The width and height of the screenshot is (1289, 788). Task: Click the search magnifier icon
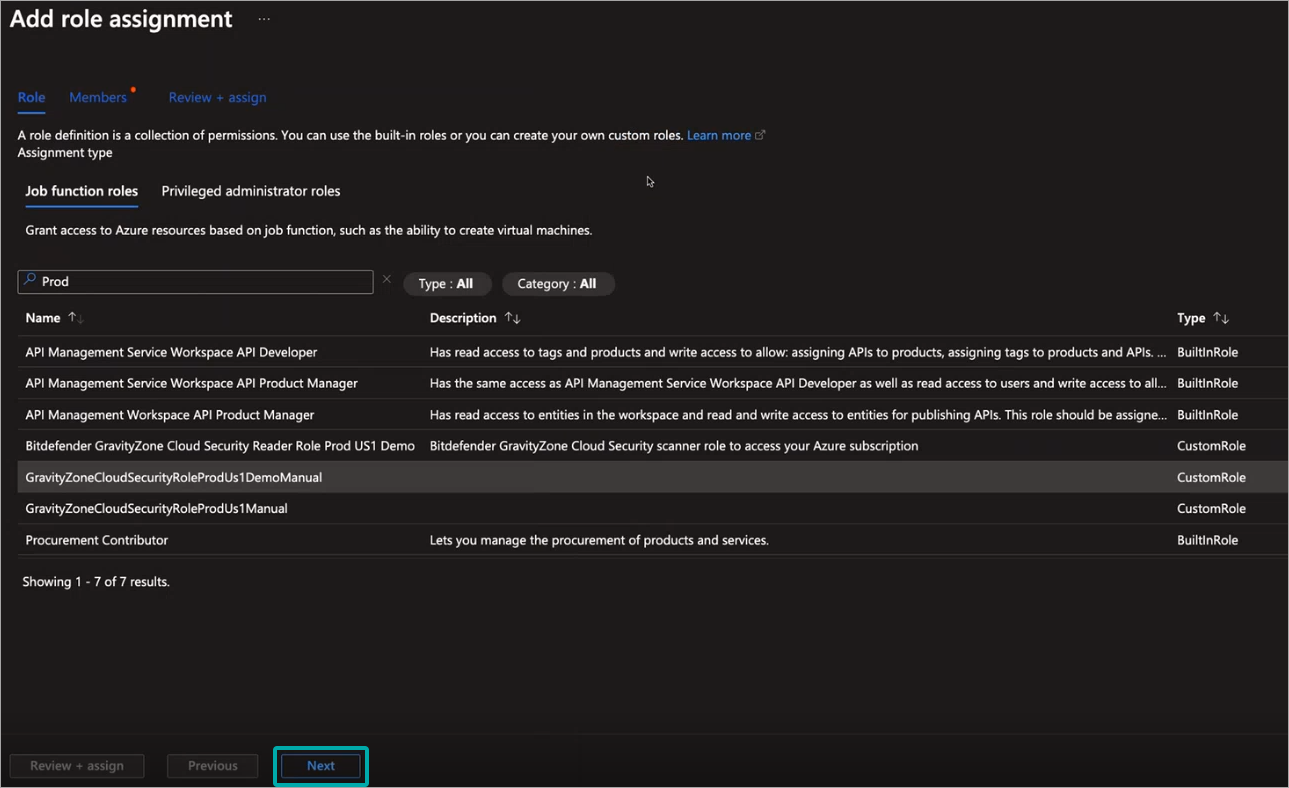coord(30,281)
